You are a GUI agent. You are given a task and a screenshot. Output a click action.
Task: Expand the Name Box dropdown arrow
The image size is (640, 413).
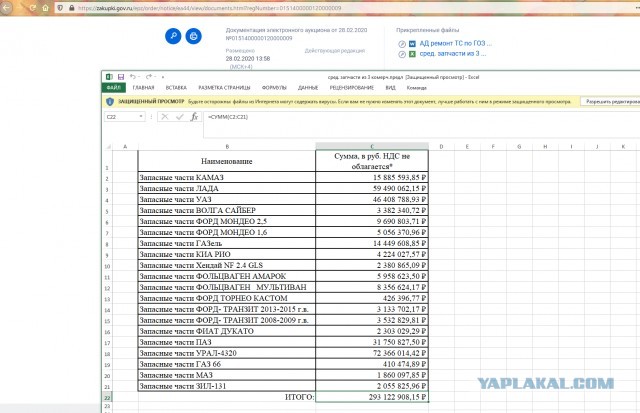click(141, 117)
